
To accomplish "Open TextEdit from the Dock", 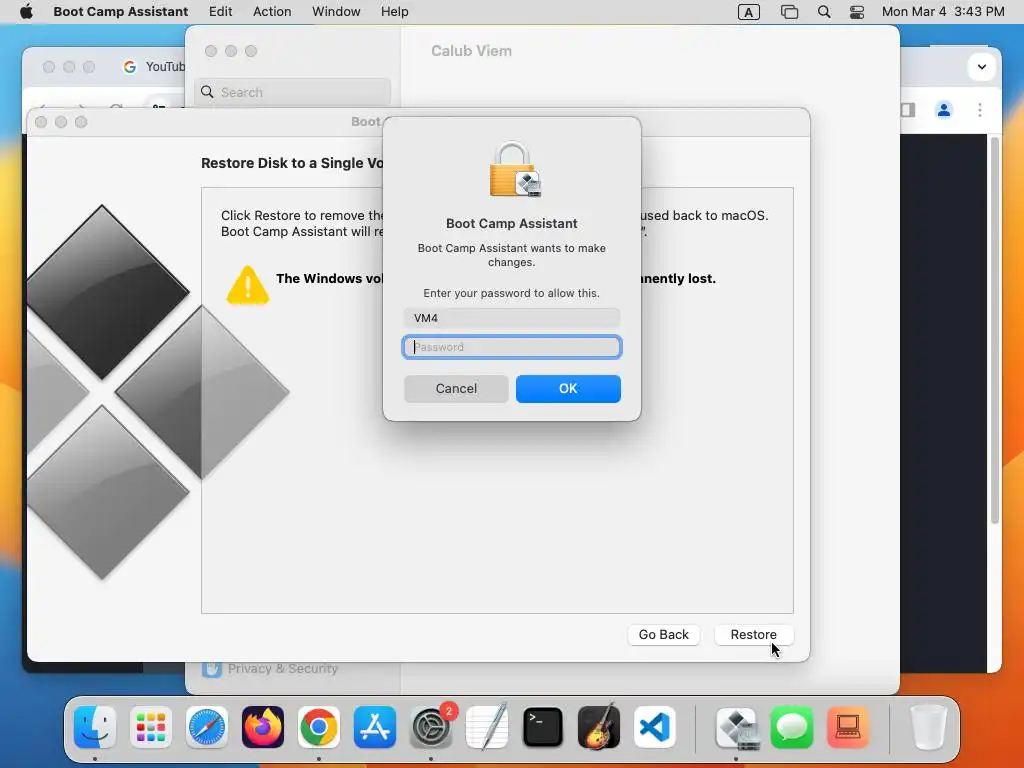I will [x=487, y=727].
